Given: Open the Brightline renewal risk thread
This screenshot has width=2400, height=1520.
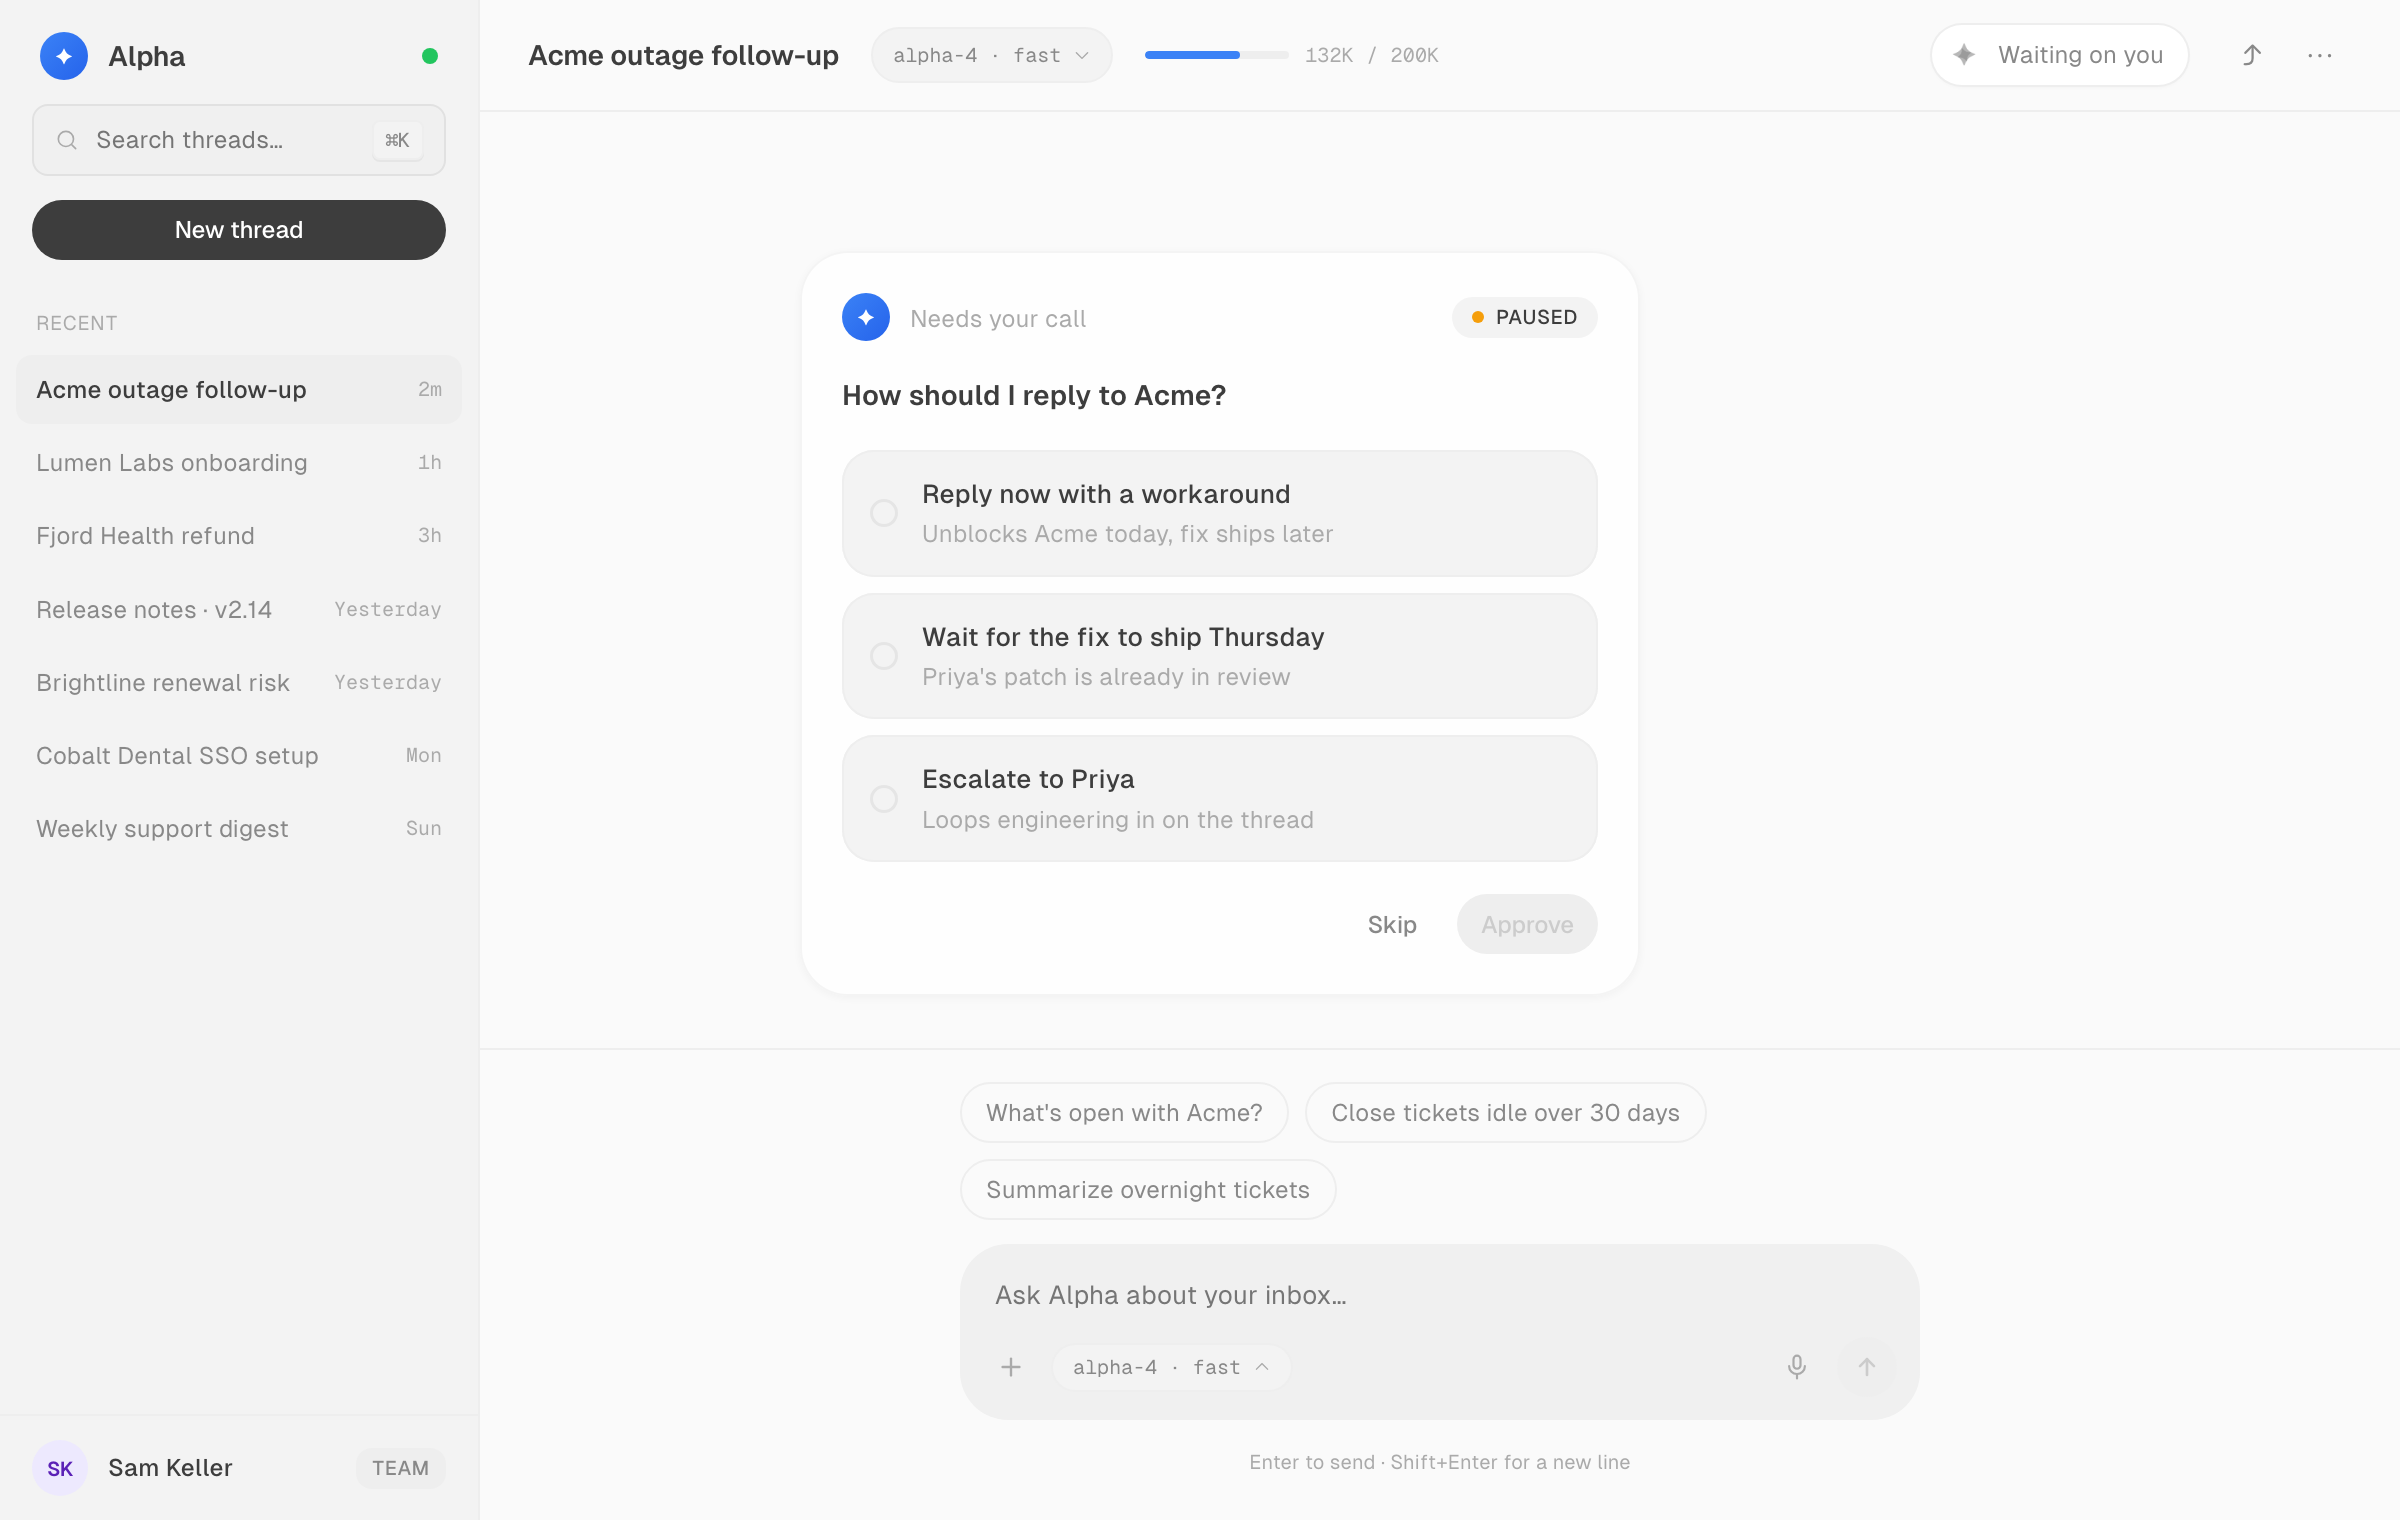Looking at the screenshot, I should 239,682.
